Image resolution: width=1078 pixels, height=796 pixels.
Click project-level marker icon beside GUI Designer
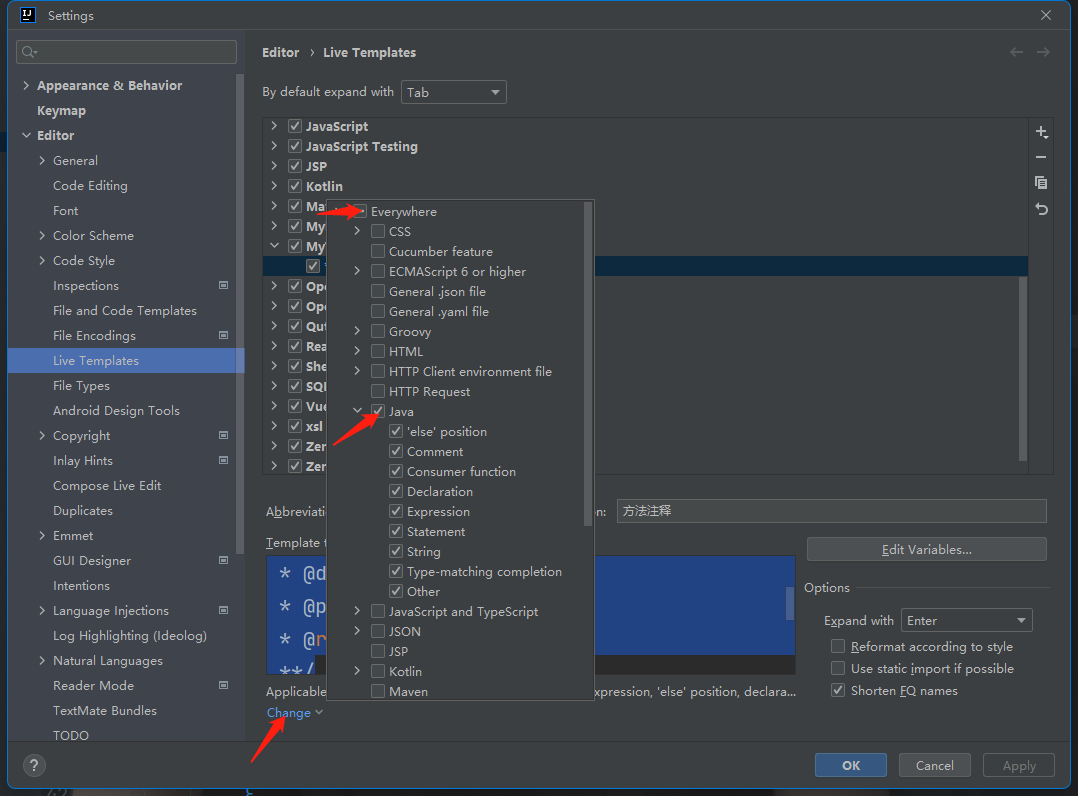[223, 560]
